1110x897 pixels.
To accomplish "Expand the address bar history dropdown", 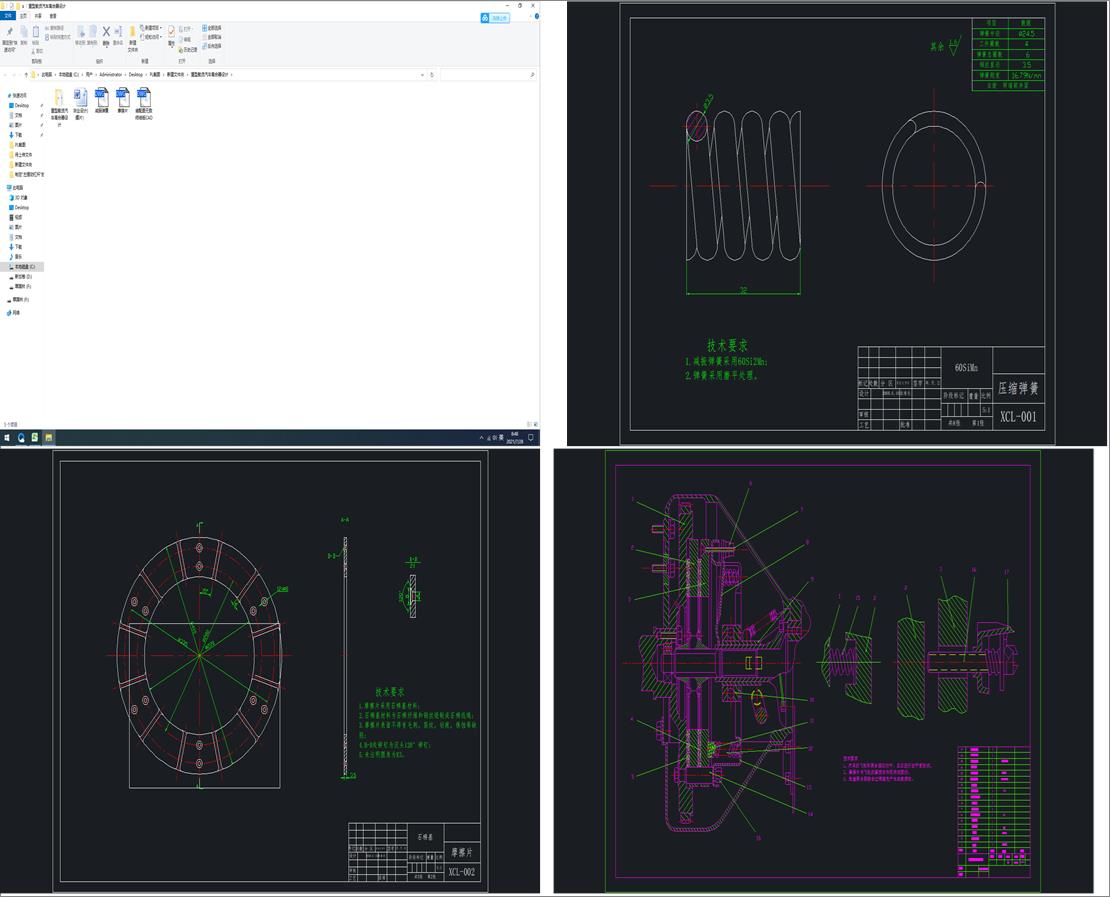I will pyautogui.click(x=421, y=75).
